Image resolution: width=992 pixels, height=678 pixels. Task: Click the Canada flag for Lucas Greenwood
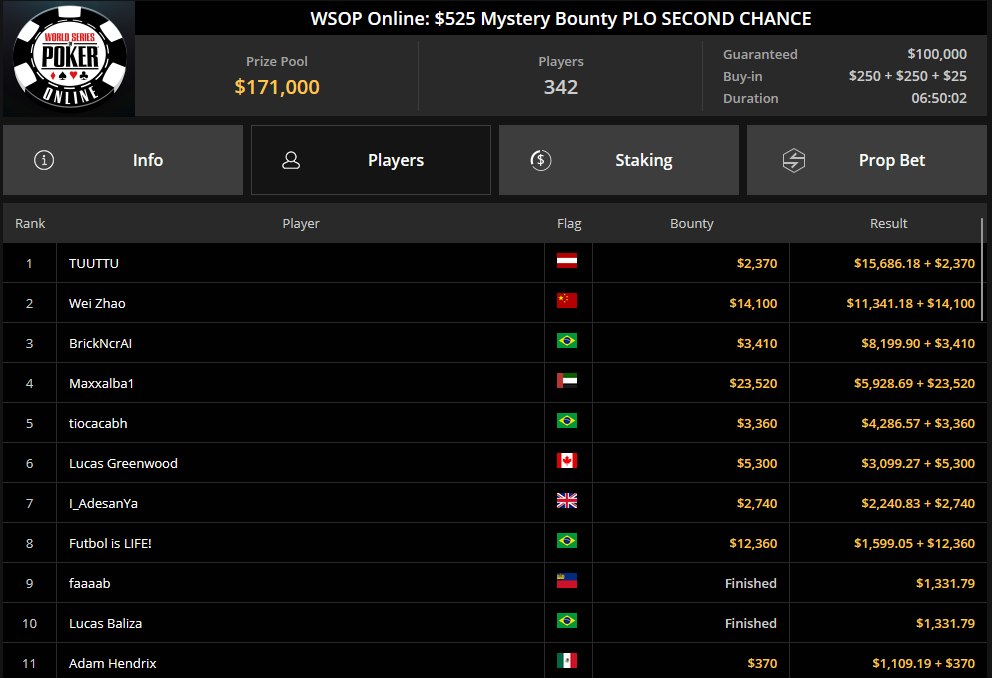point(567,460)
